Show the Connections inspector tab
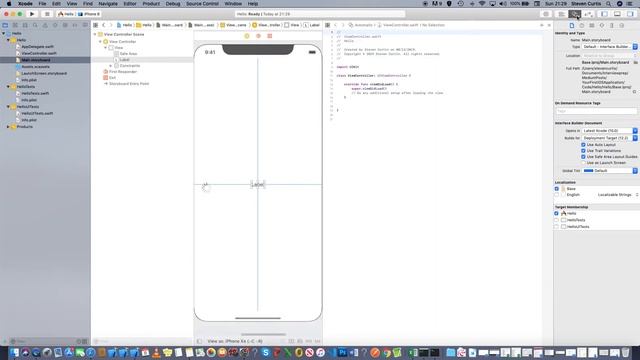640x360 pixels. tap(622, 25)
